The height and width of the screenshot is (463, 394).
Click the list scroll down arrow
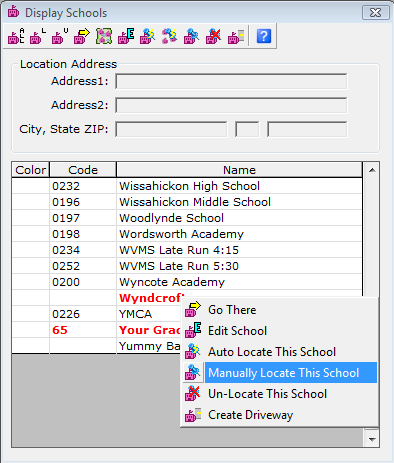[372, 439]
